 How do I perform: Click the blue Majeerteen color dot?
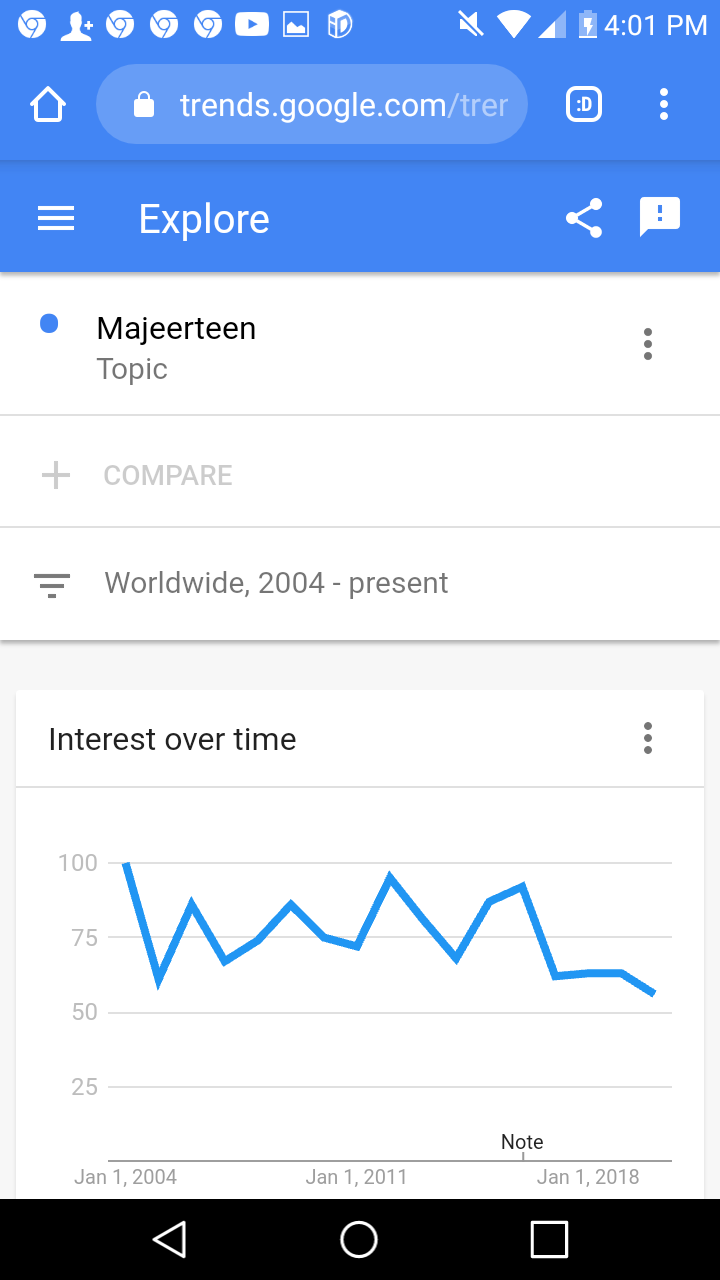48,323
